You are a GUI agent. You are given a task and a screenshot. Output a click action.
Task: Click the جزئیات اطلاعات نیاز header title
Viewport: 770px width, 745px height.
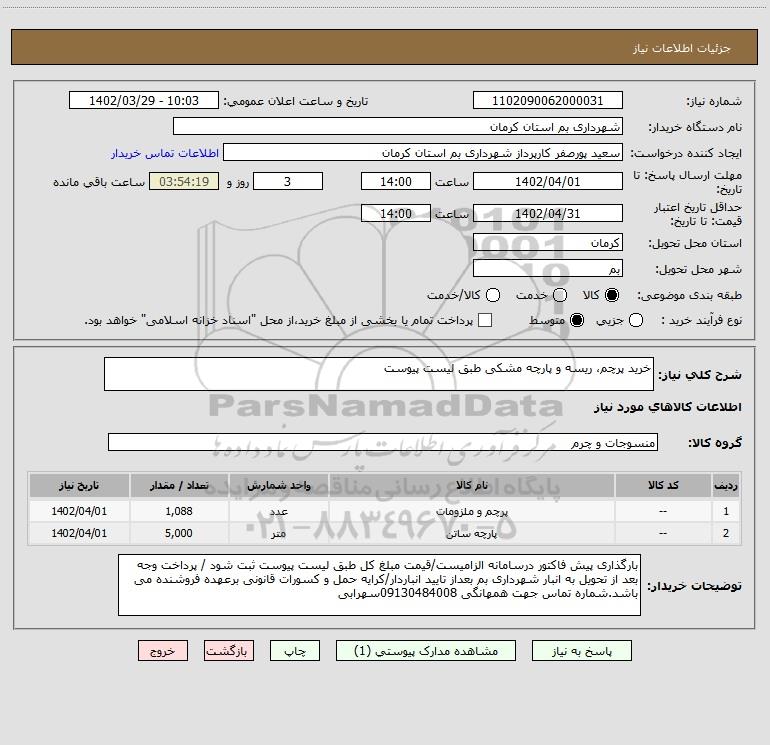[x=682, y=48]
